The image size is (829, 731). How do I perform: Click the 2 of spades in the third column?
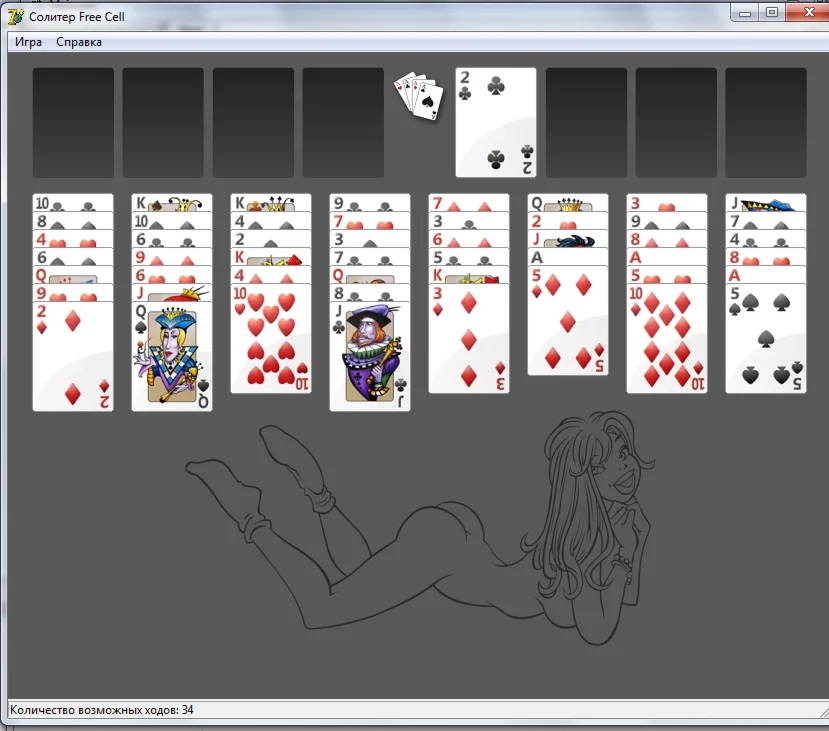(x=271, y=239)
